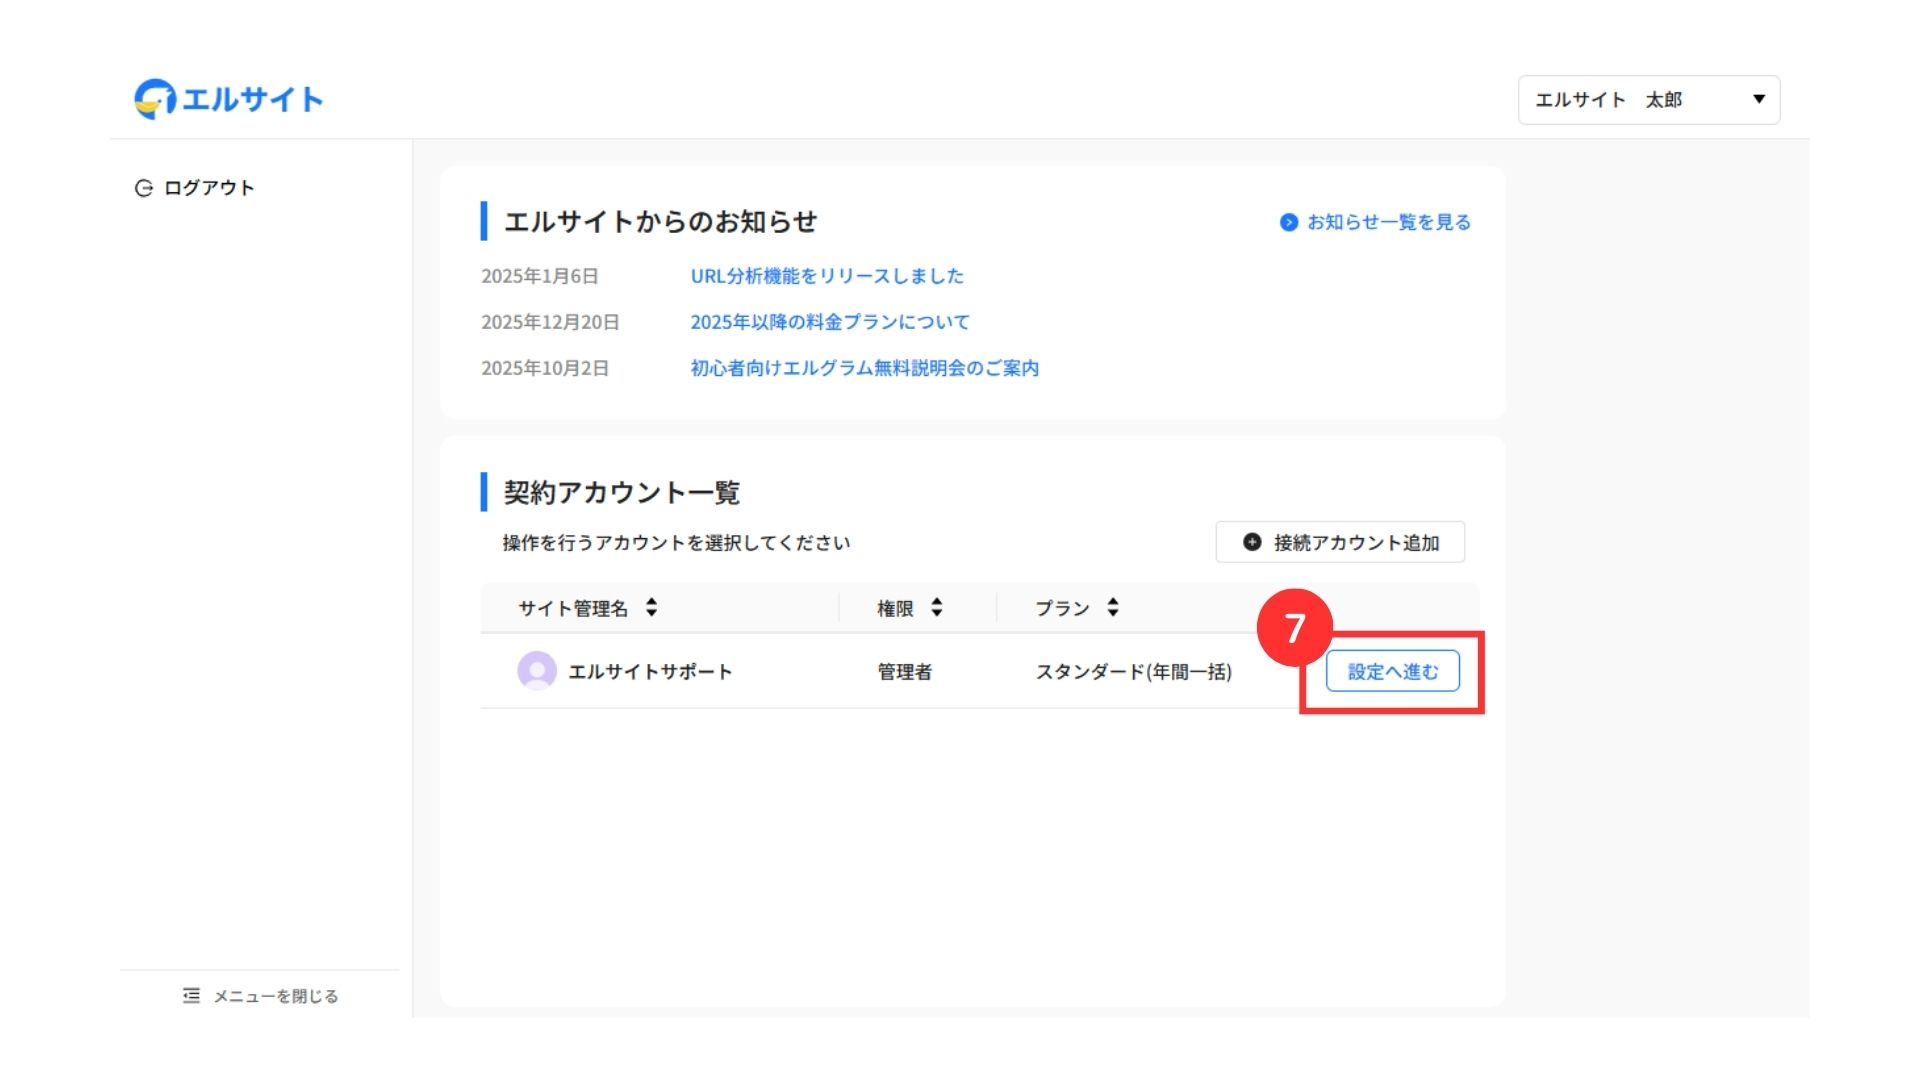The width and height of the screenshot is (1920, 1080).
Task: Click the plus icon in 接続アカウント追加
Action: point(1252,542)
